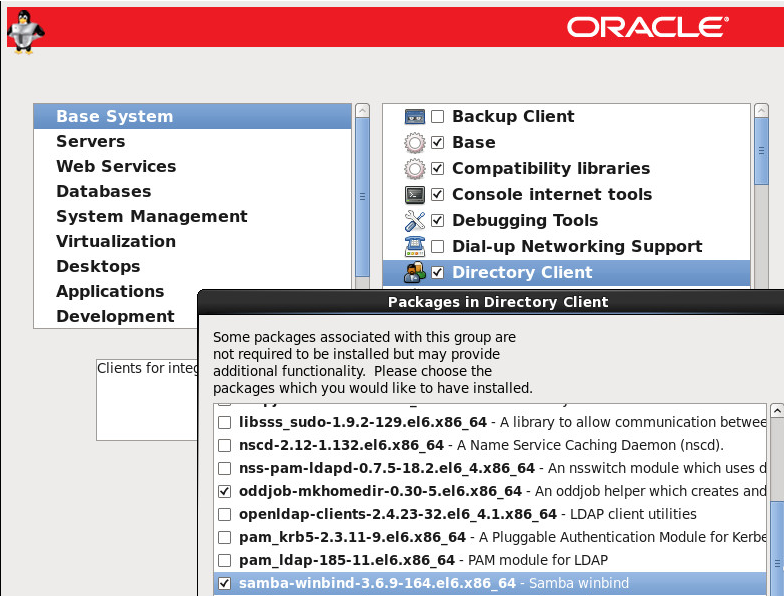Enable the Backup Client checkbox
This screenshot has width=784, height=596.
coord(438,116)
